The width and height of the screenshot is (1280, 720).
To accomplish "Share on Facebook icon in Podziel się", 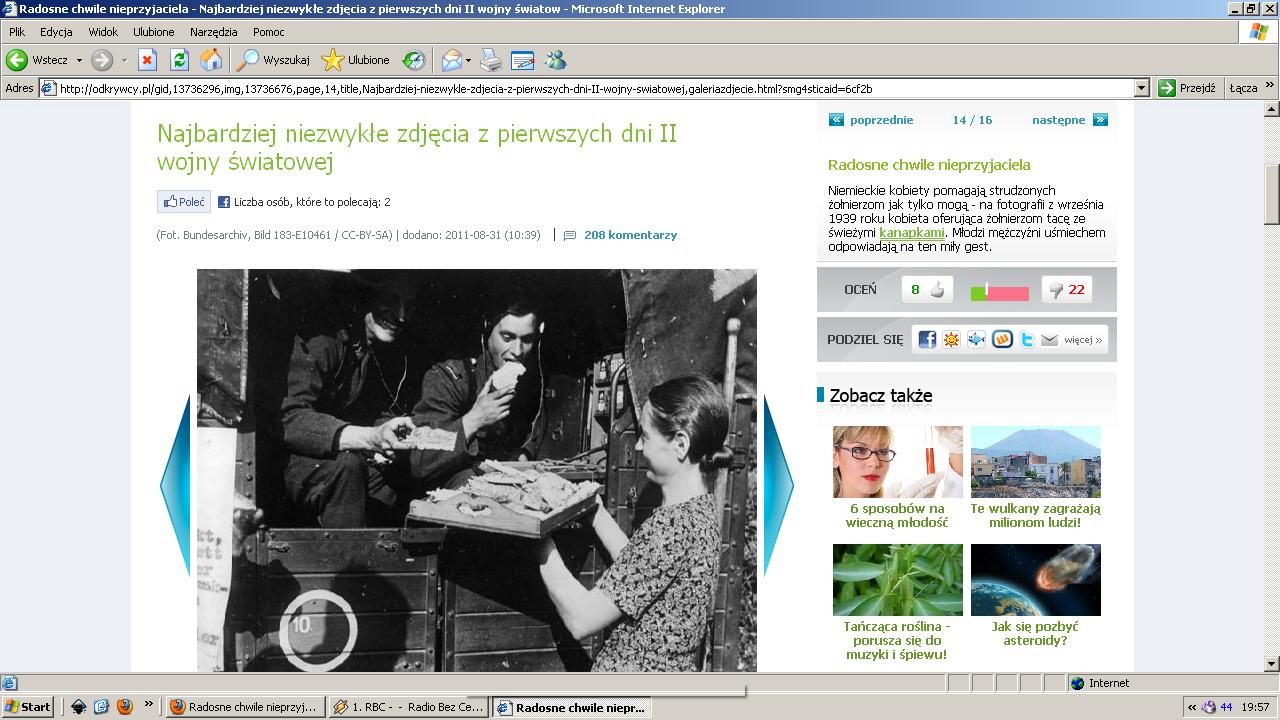I will point(927,339).
